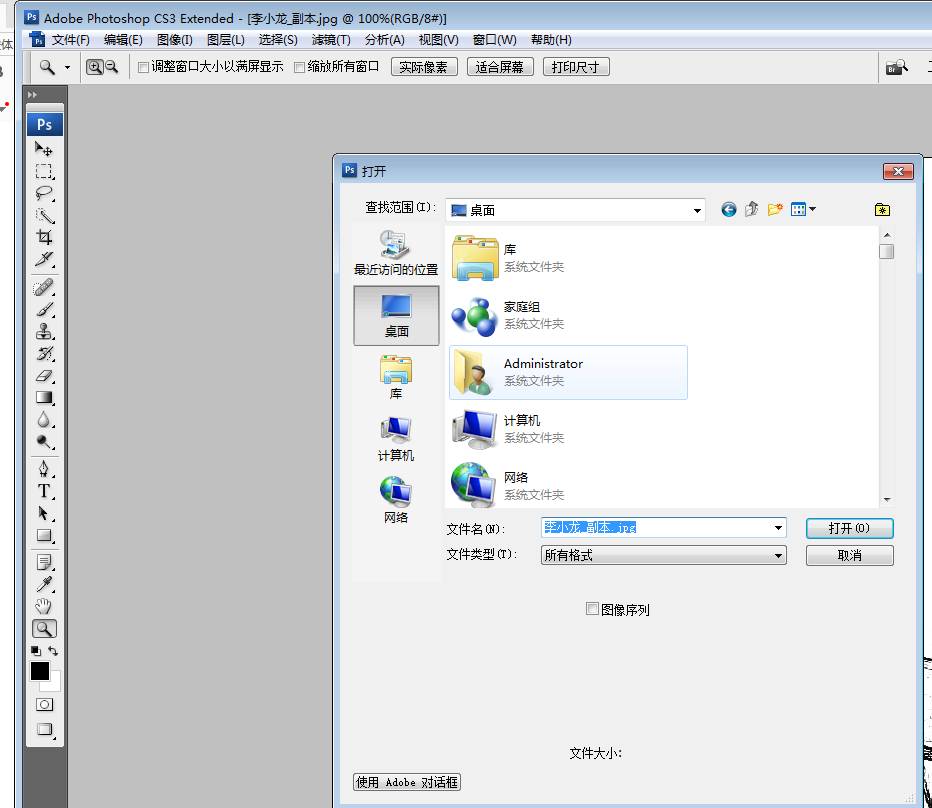
Task: Open the 滤镜(T) menu
Action: (331, 40)
